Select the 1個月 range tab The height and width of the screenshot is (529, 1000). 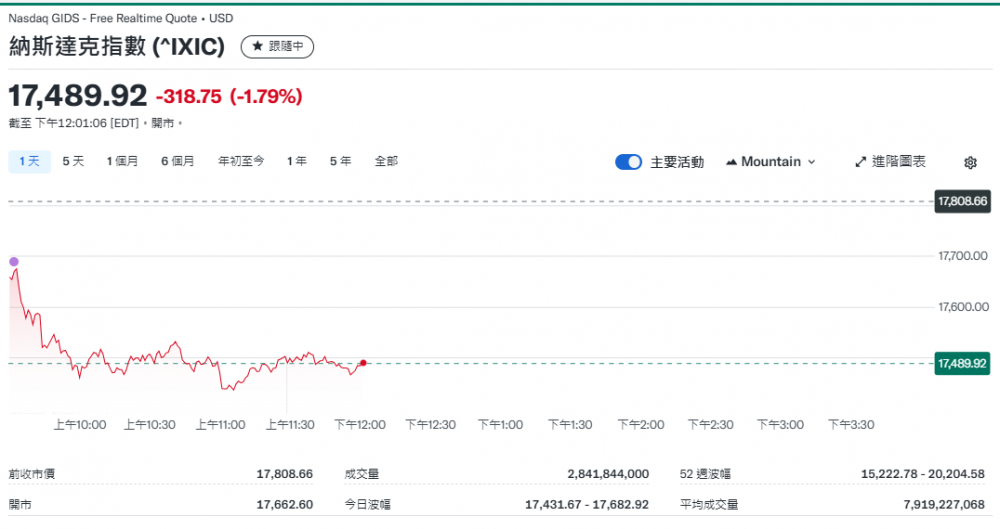coord(122,161)
